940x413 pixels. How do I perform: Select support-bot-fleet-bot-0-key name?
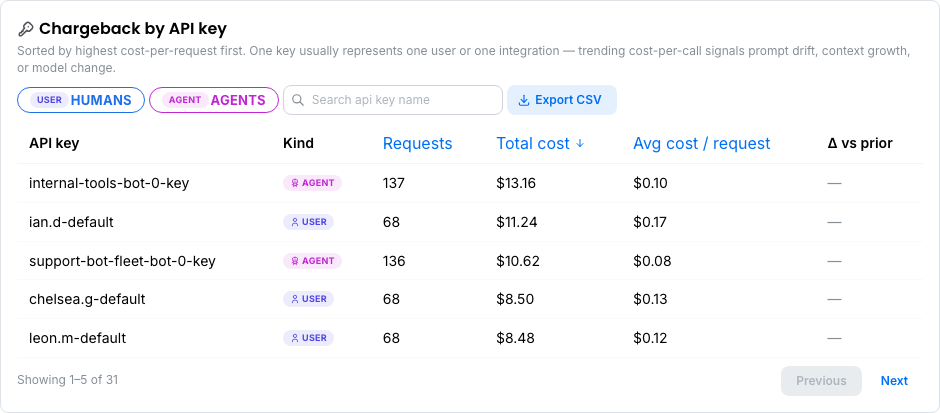(x=122, y=261)
